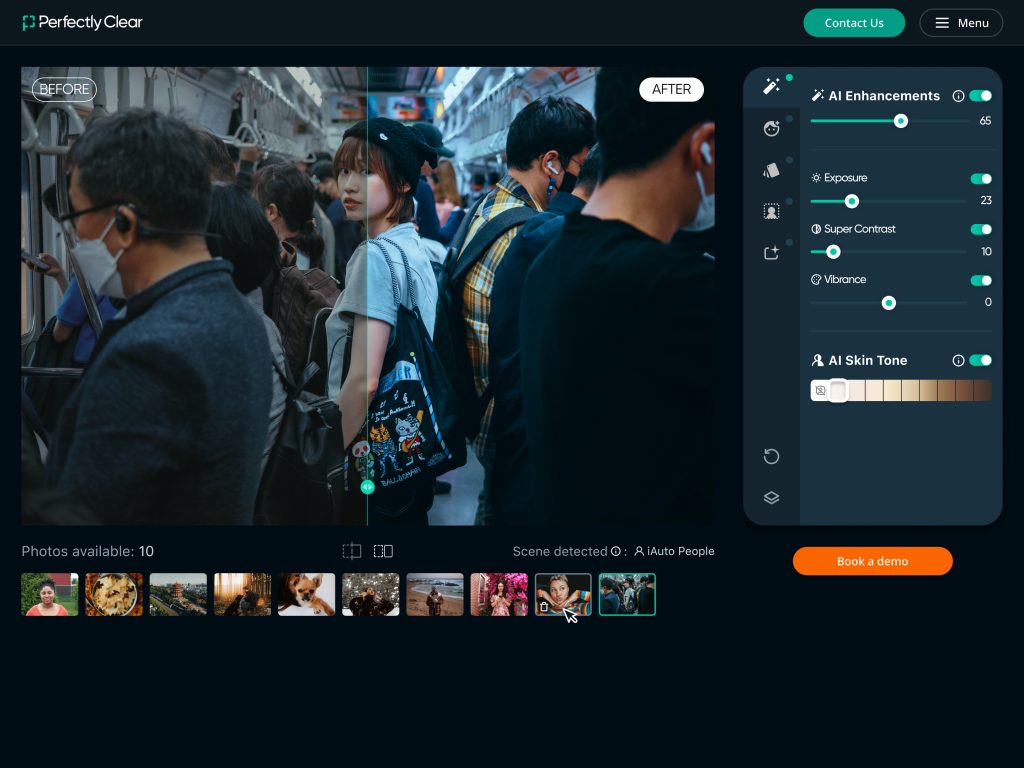Click the reset adjustments circular arrow icon

771,457
